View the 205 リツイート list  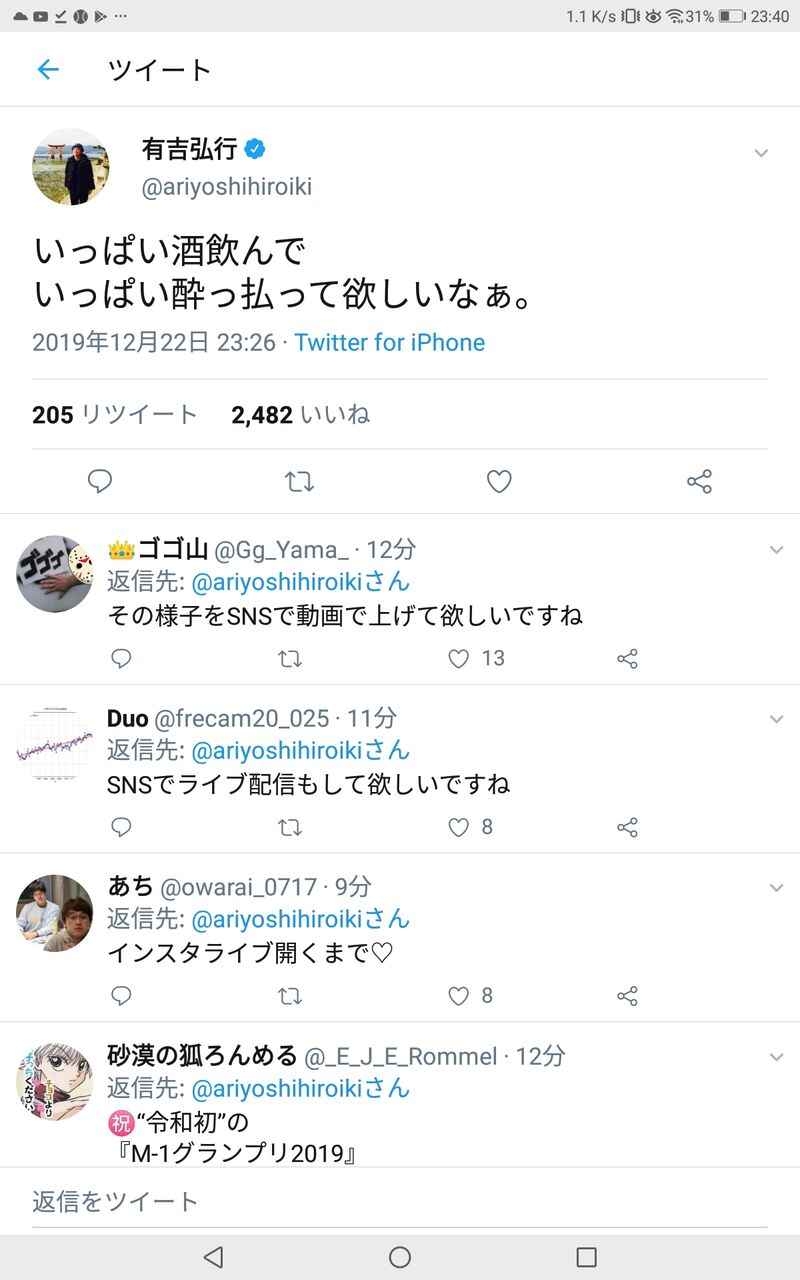[x=115, y=415]
